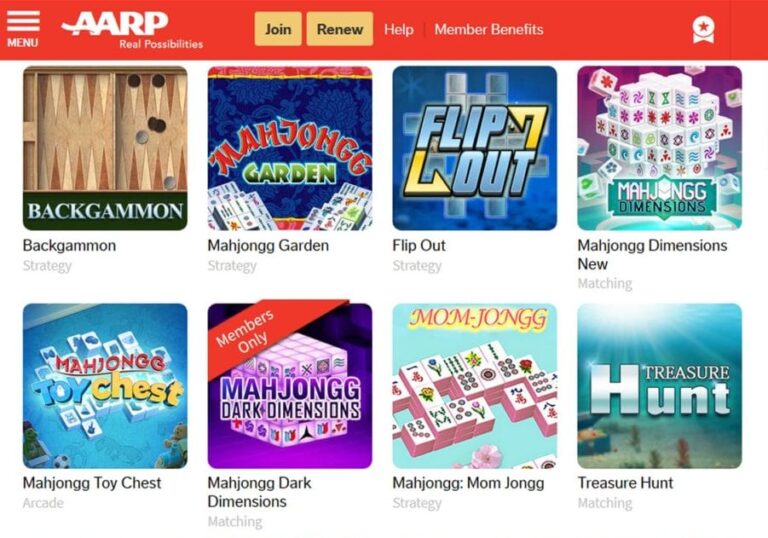Image resolution: width=768 pixels, height=538 pixels.
Task: Click the Mahjongg Dimensions New title text
Action: (652, 254)
